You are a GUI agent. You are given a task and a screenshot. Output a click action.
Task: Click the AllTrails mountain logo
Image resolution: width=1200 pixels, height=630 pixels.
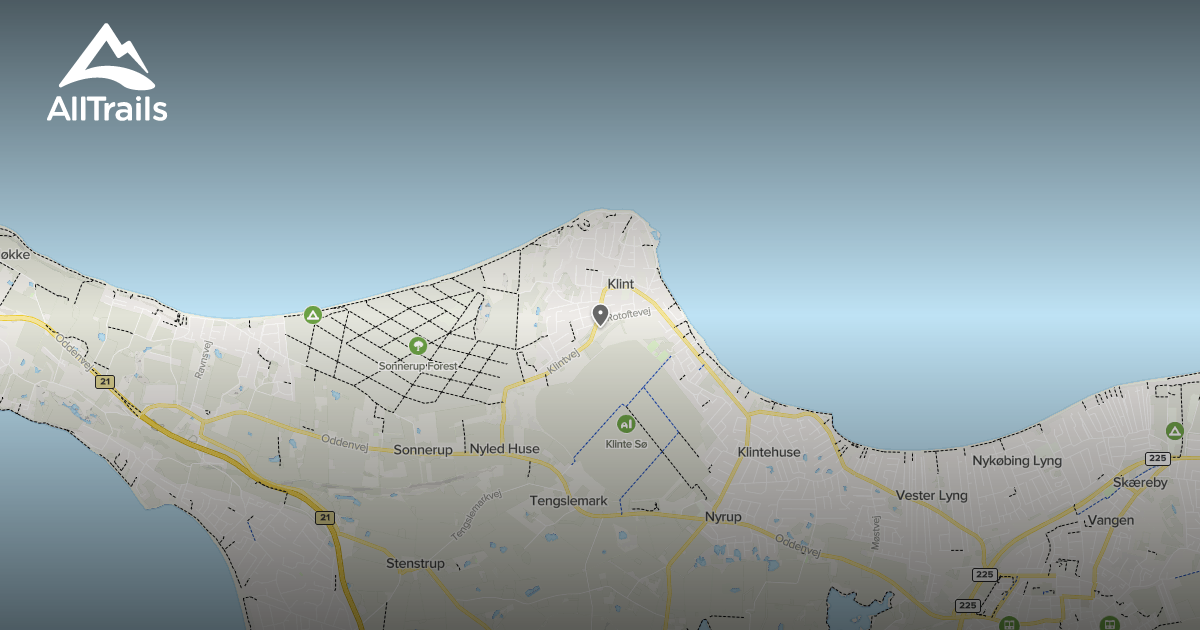[107, 55]
